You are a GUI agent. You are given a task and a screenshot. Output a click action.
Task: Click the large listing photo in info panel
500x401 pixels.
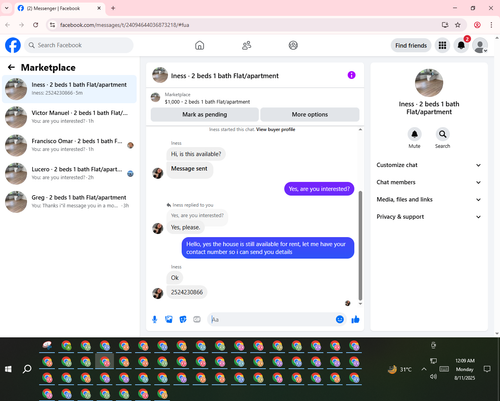tap(429, 83)
